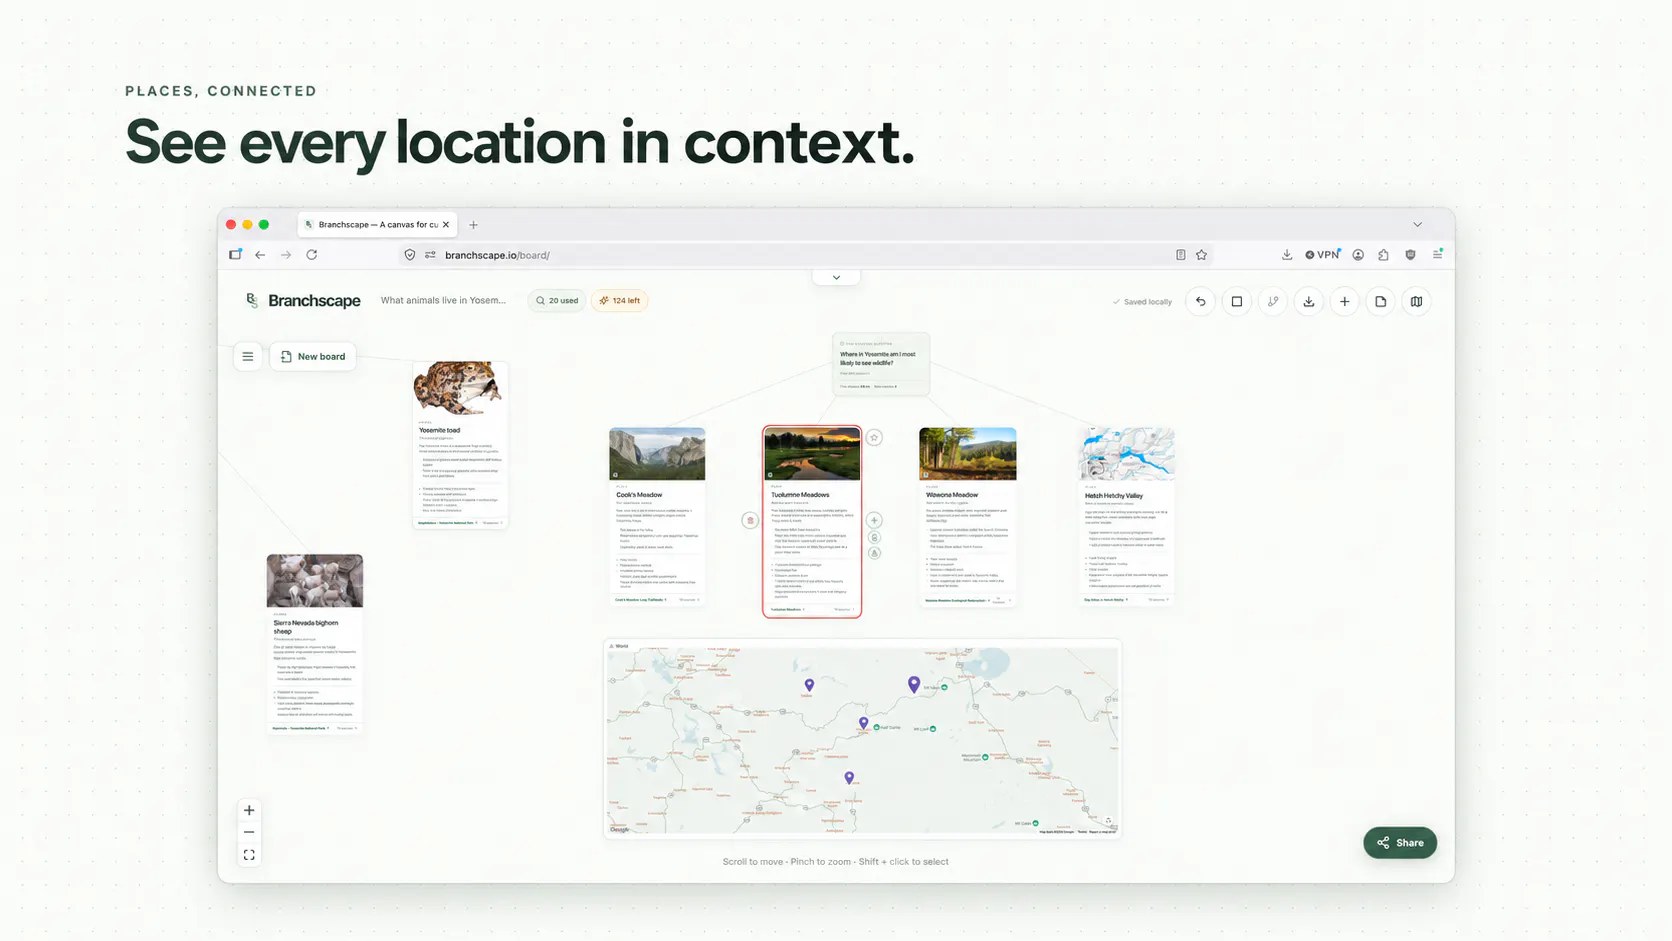Click the branch icon in the toolbar

tap(1272, 301)
